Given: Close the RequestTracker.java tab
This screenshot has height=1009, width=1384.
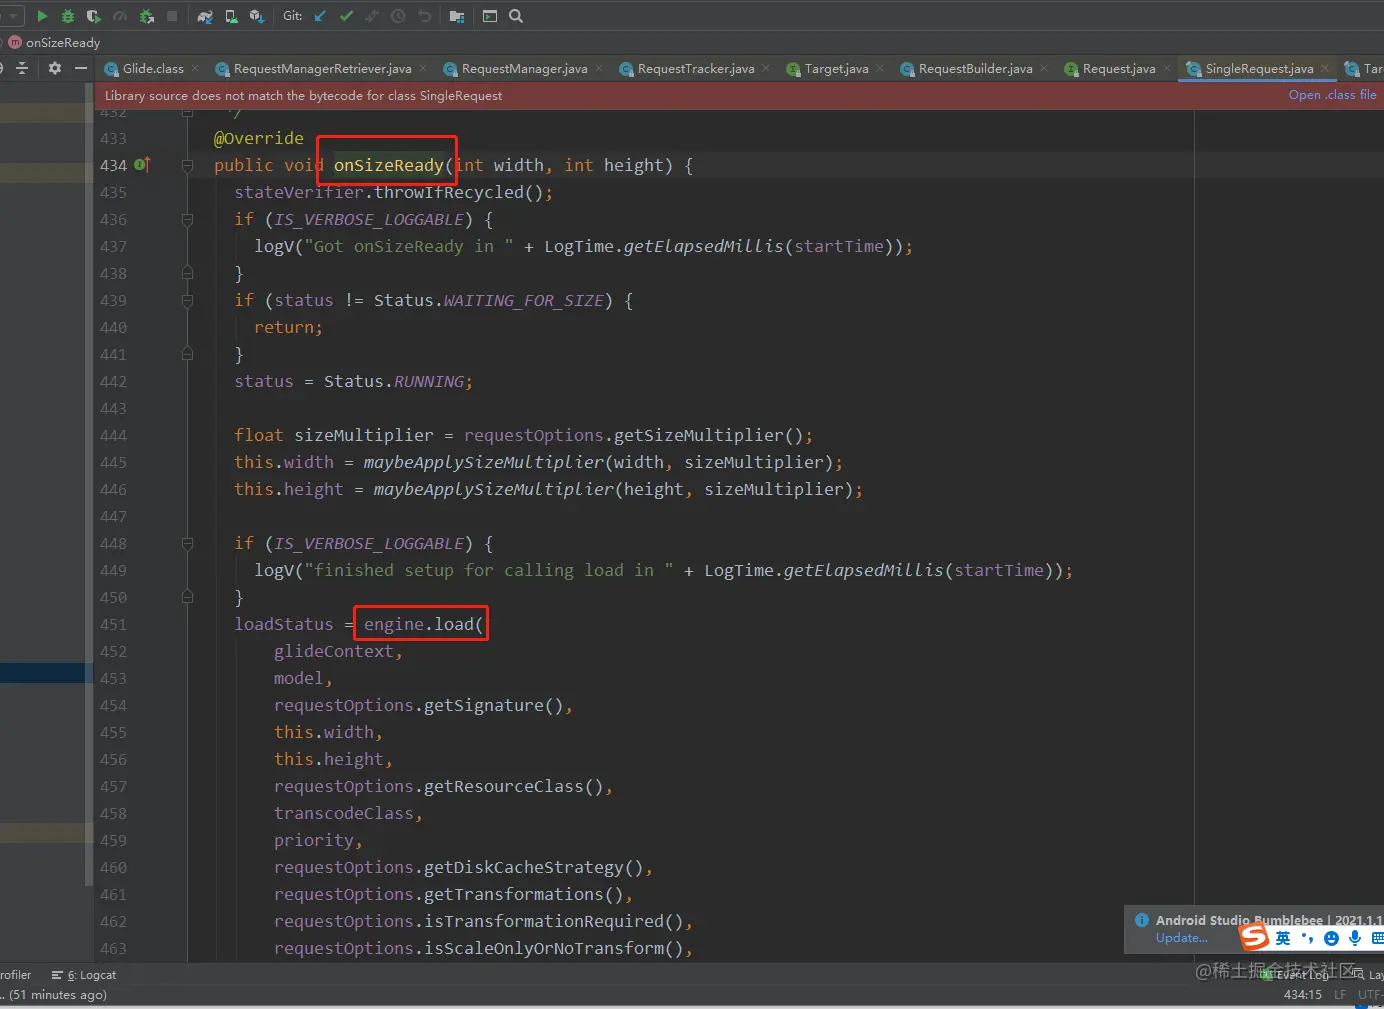Looking at the screenshot, I should point(766,68).
